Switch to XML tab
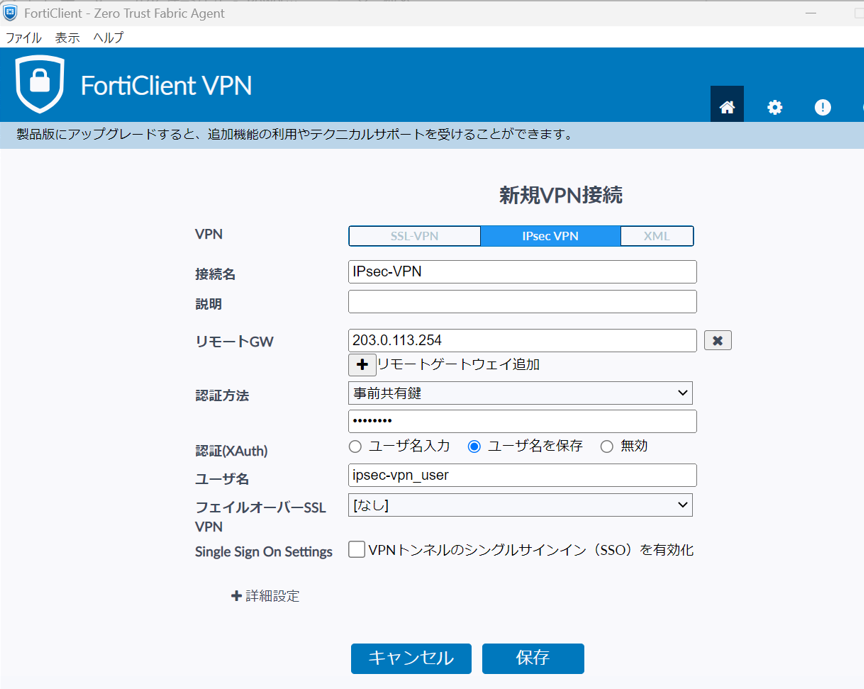 [x=657, y=236]
